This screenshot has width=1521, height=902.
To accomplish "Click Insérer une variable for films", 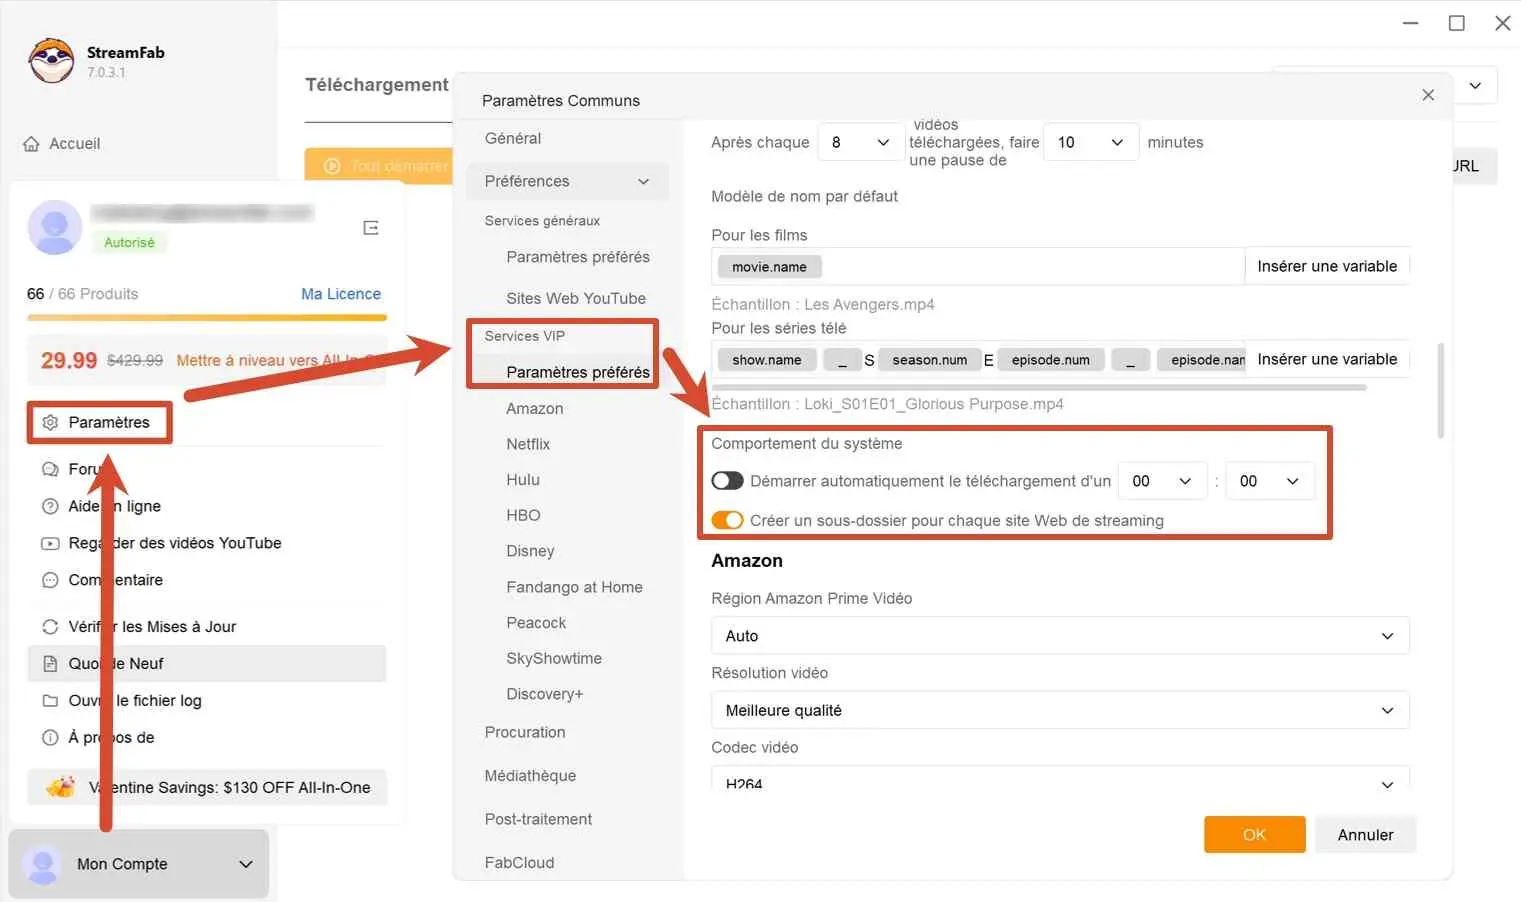I will click(x=1327, y=266).
